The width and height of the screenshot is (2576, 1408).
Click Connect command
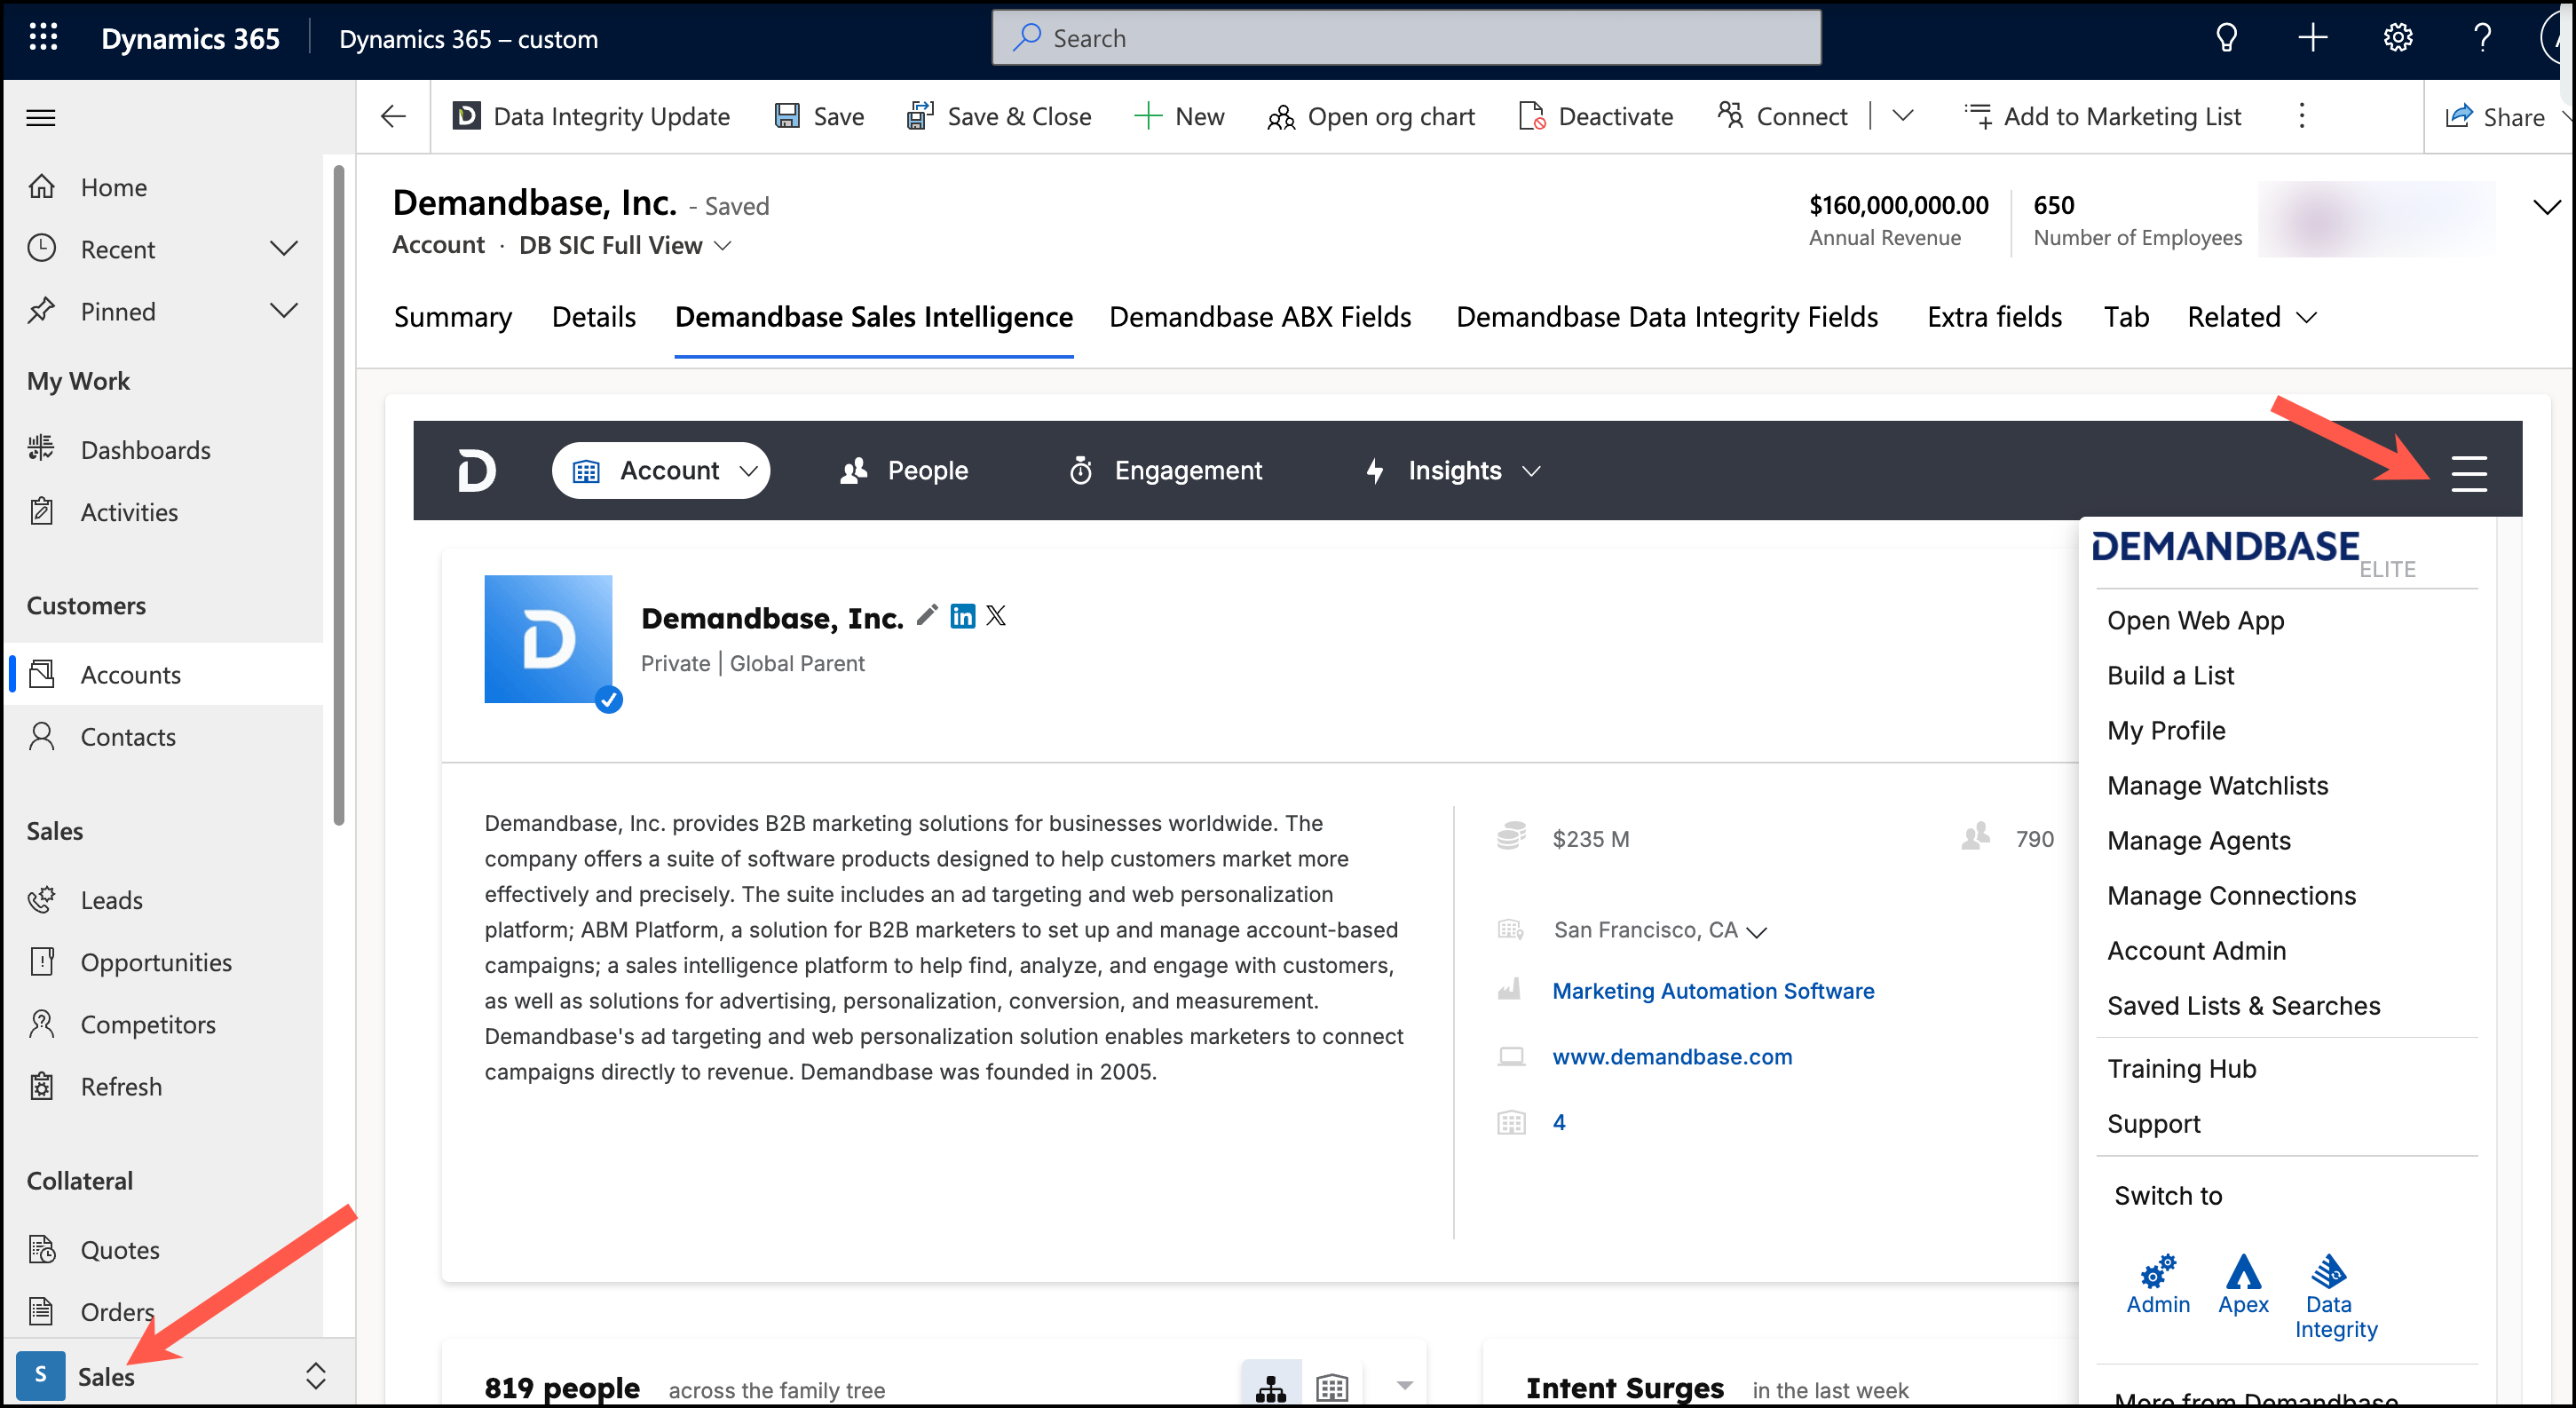click(1782, 116)
